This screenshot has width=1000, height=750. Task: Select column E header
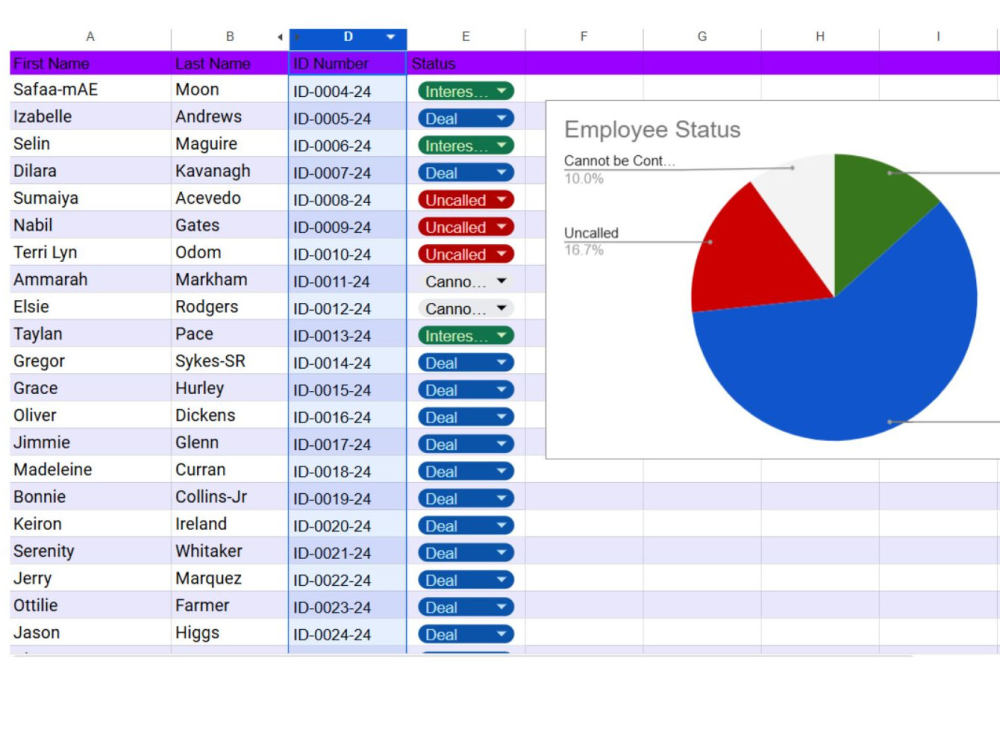pos(466,37)
